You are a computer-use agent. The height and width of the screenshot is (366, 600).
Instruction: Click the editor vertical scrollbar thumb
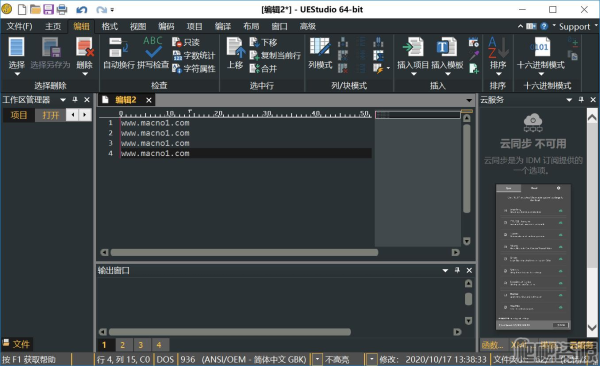[466, 169]
